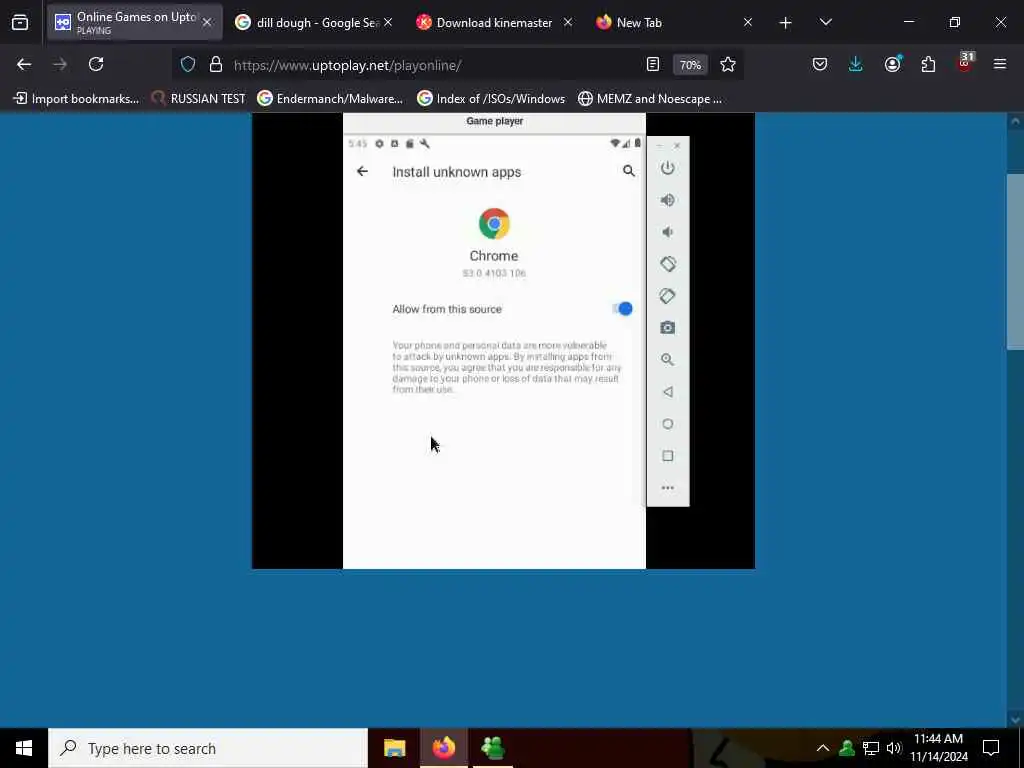Minimize the emulator side toolbar
The width and height of the screenshot is (1024, 768).
pos(659,146)
